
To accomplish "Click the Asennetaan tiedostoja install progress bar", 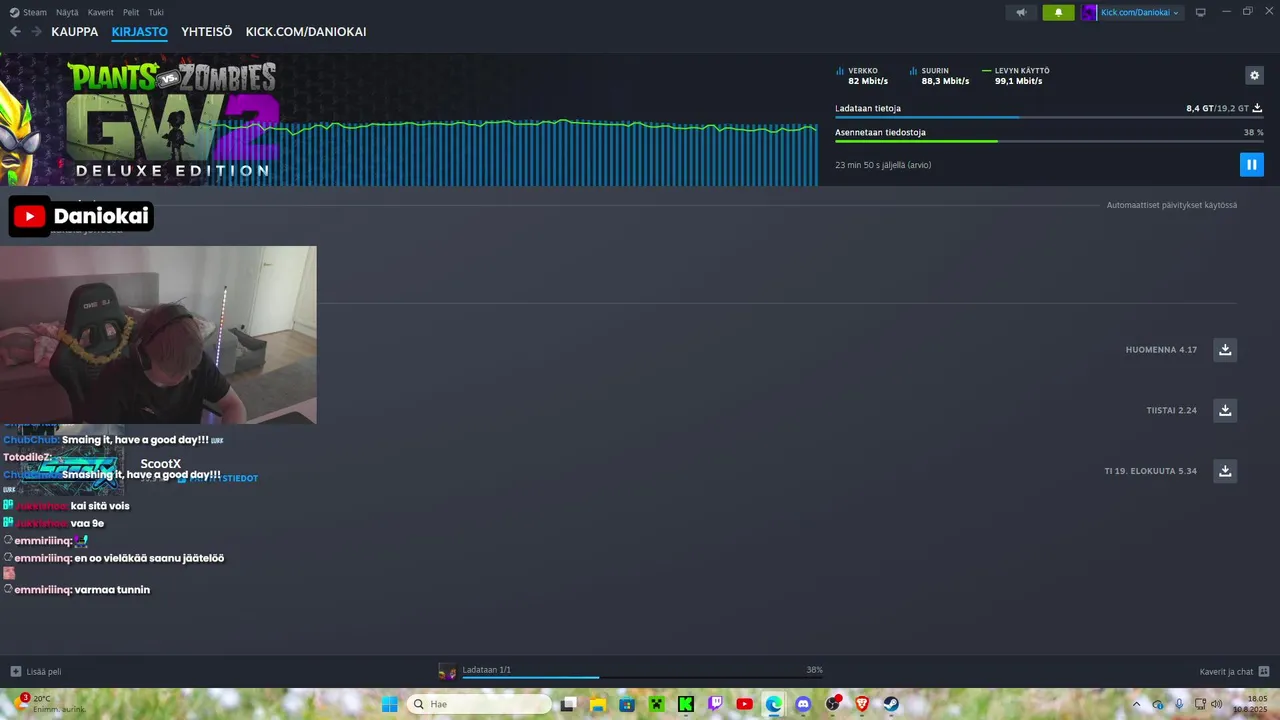I will point(1049,141).
